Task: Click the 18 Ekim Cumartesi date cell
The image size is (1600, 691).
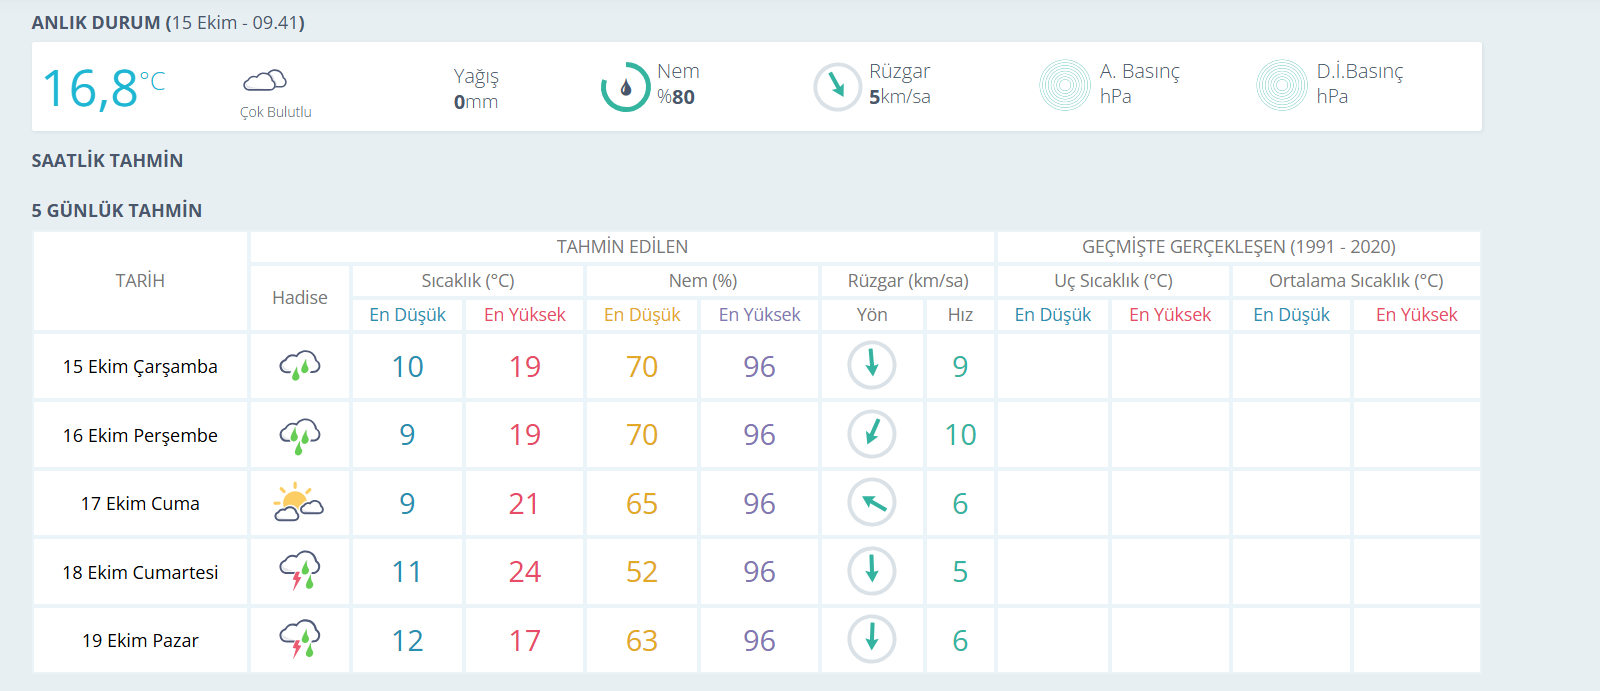Action: 140,572
